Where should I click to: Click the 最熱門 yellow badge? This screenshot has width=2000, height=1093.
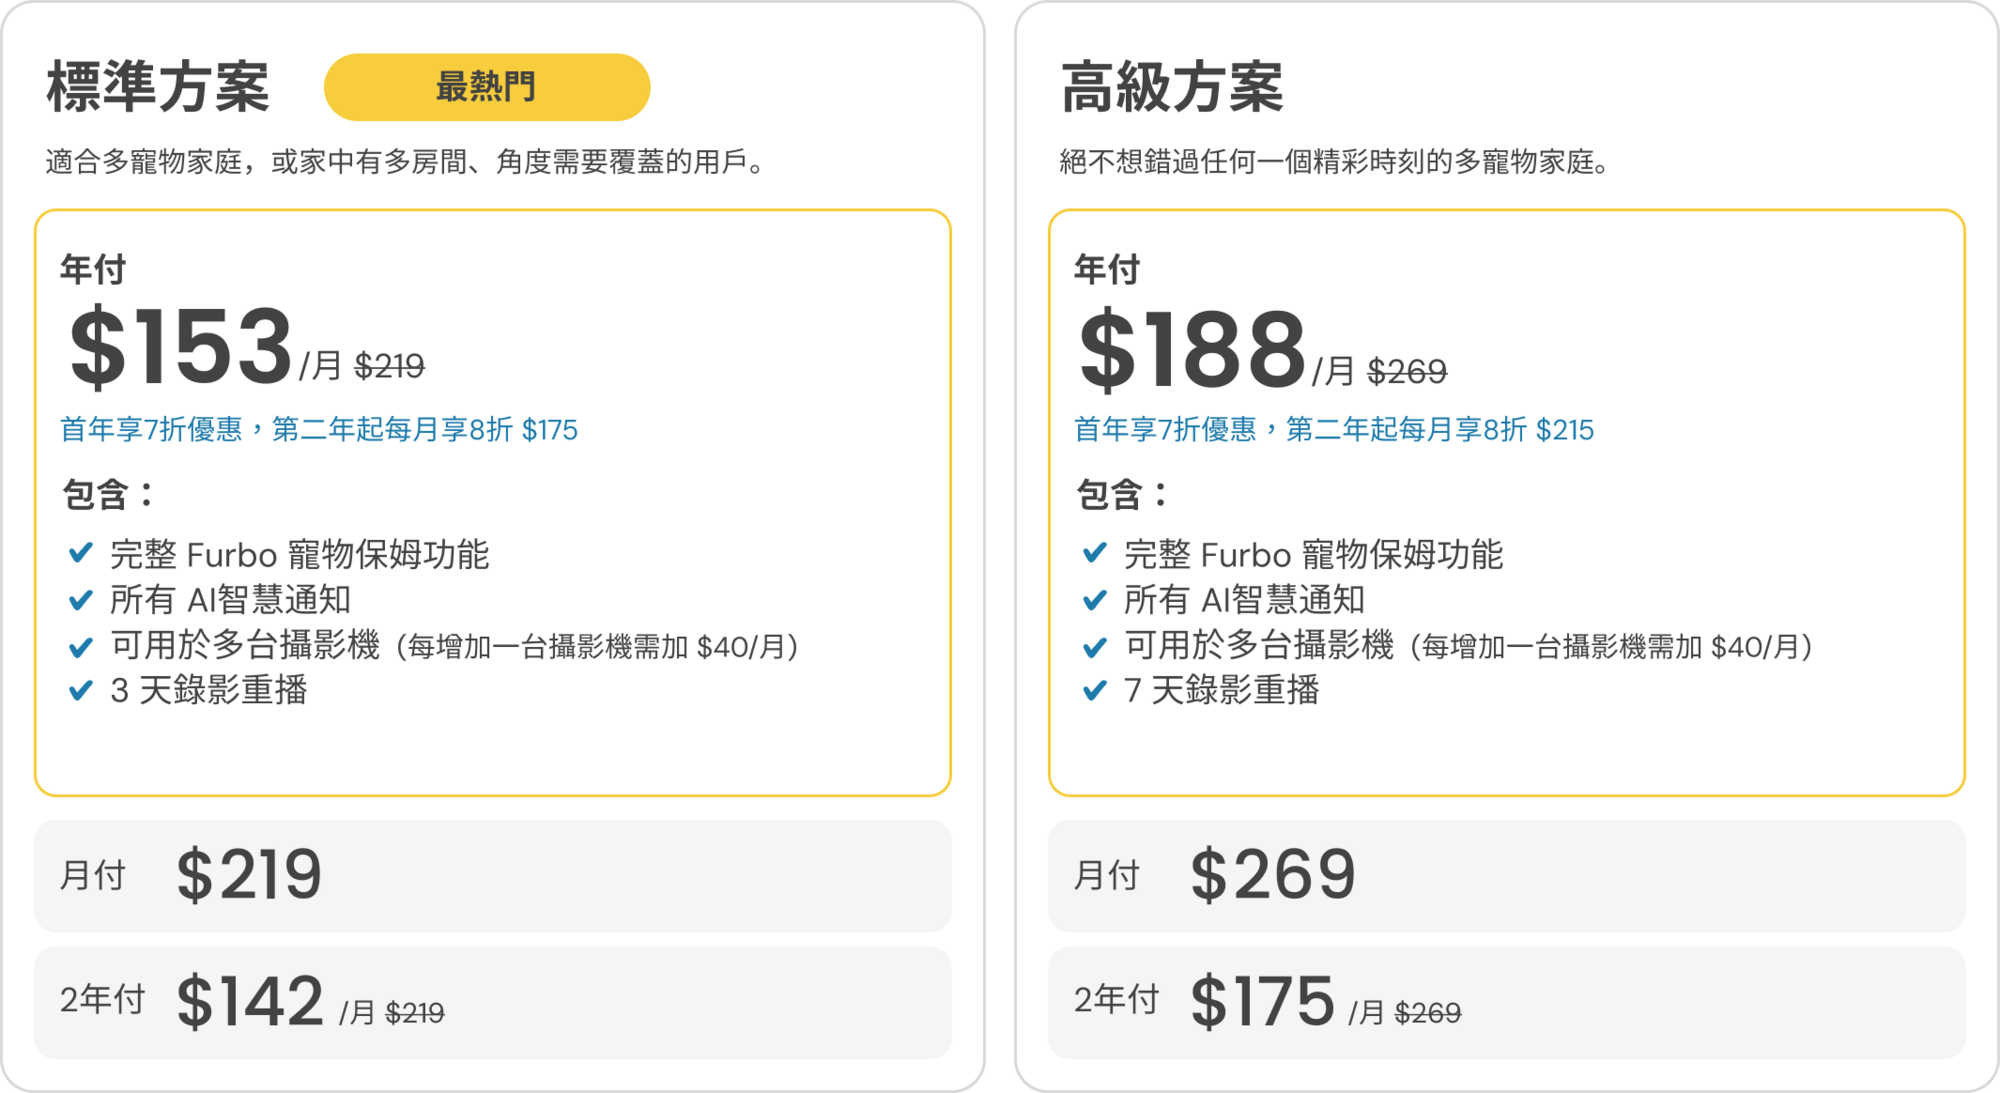pos(487,87)
